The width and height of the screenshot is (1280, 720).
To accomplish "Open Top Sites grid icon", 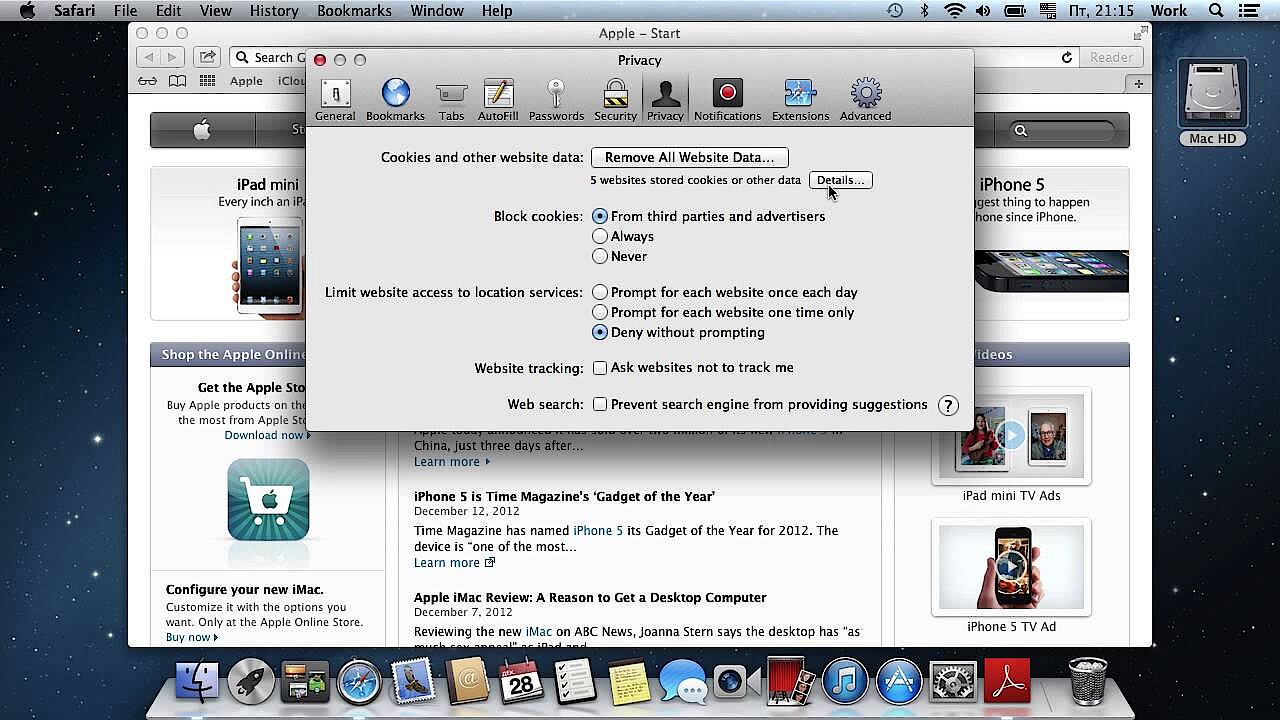I will pos(207,81).
